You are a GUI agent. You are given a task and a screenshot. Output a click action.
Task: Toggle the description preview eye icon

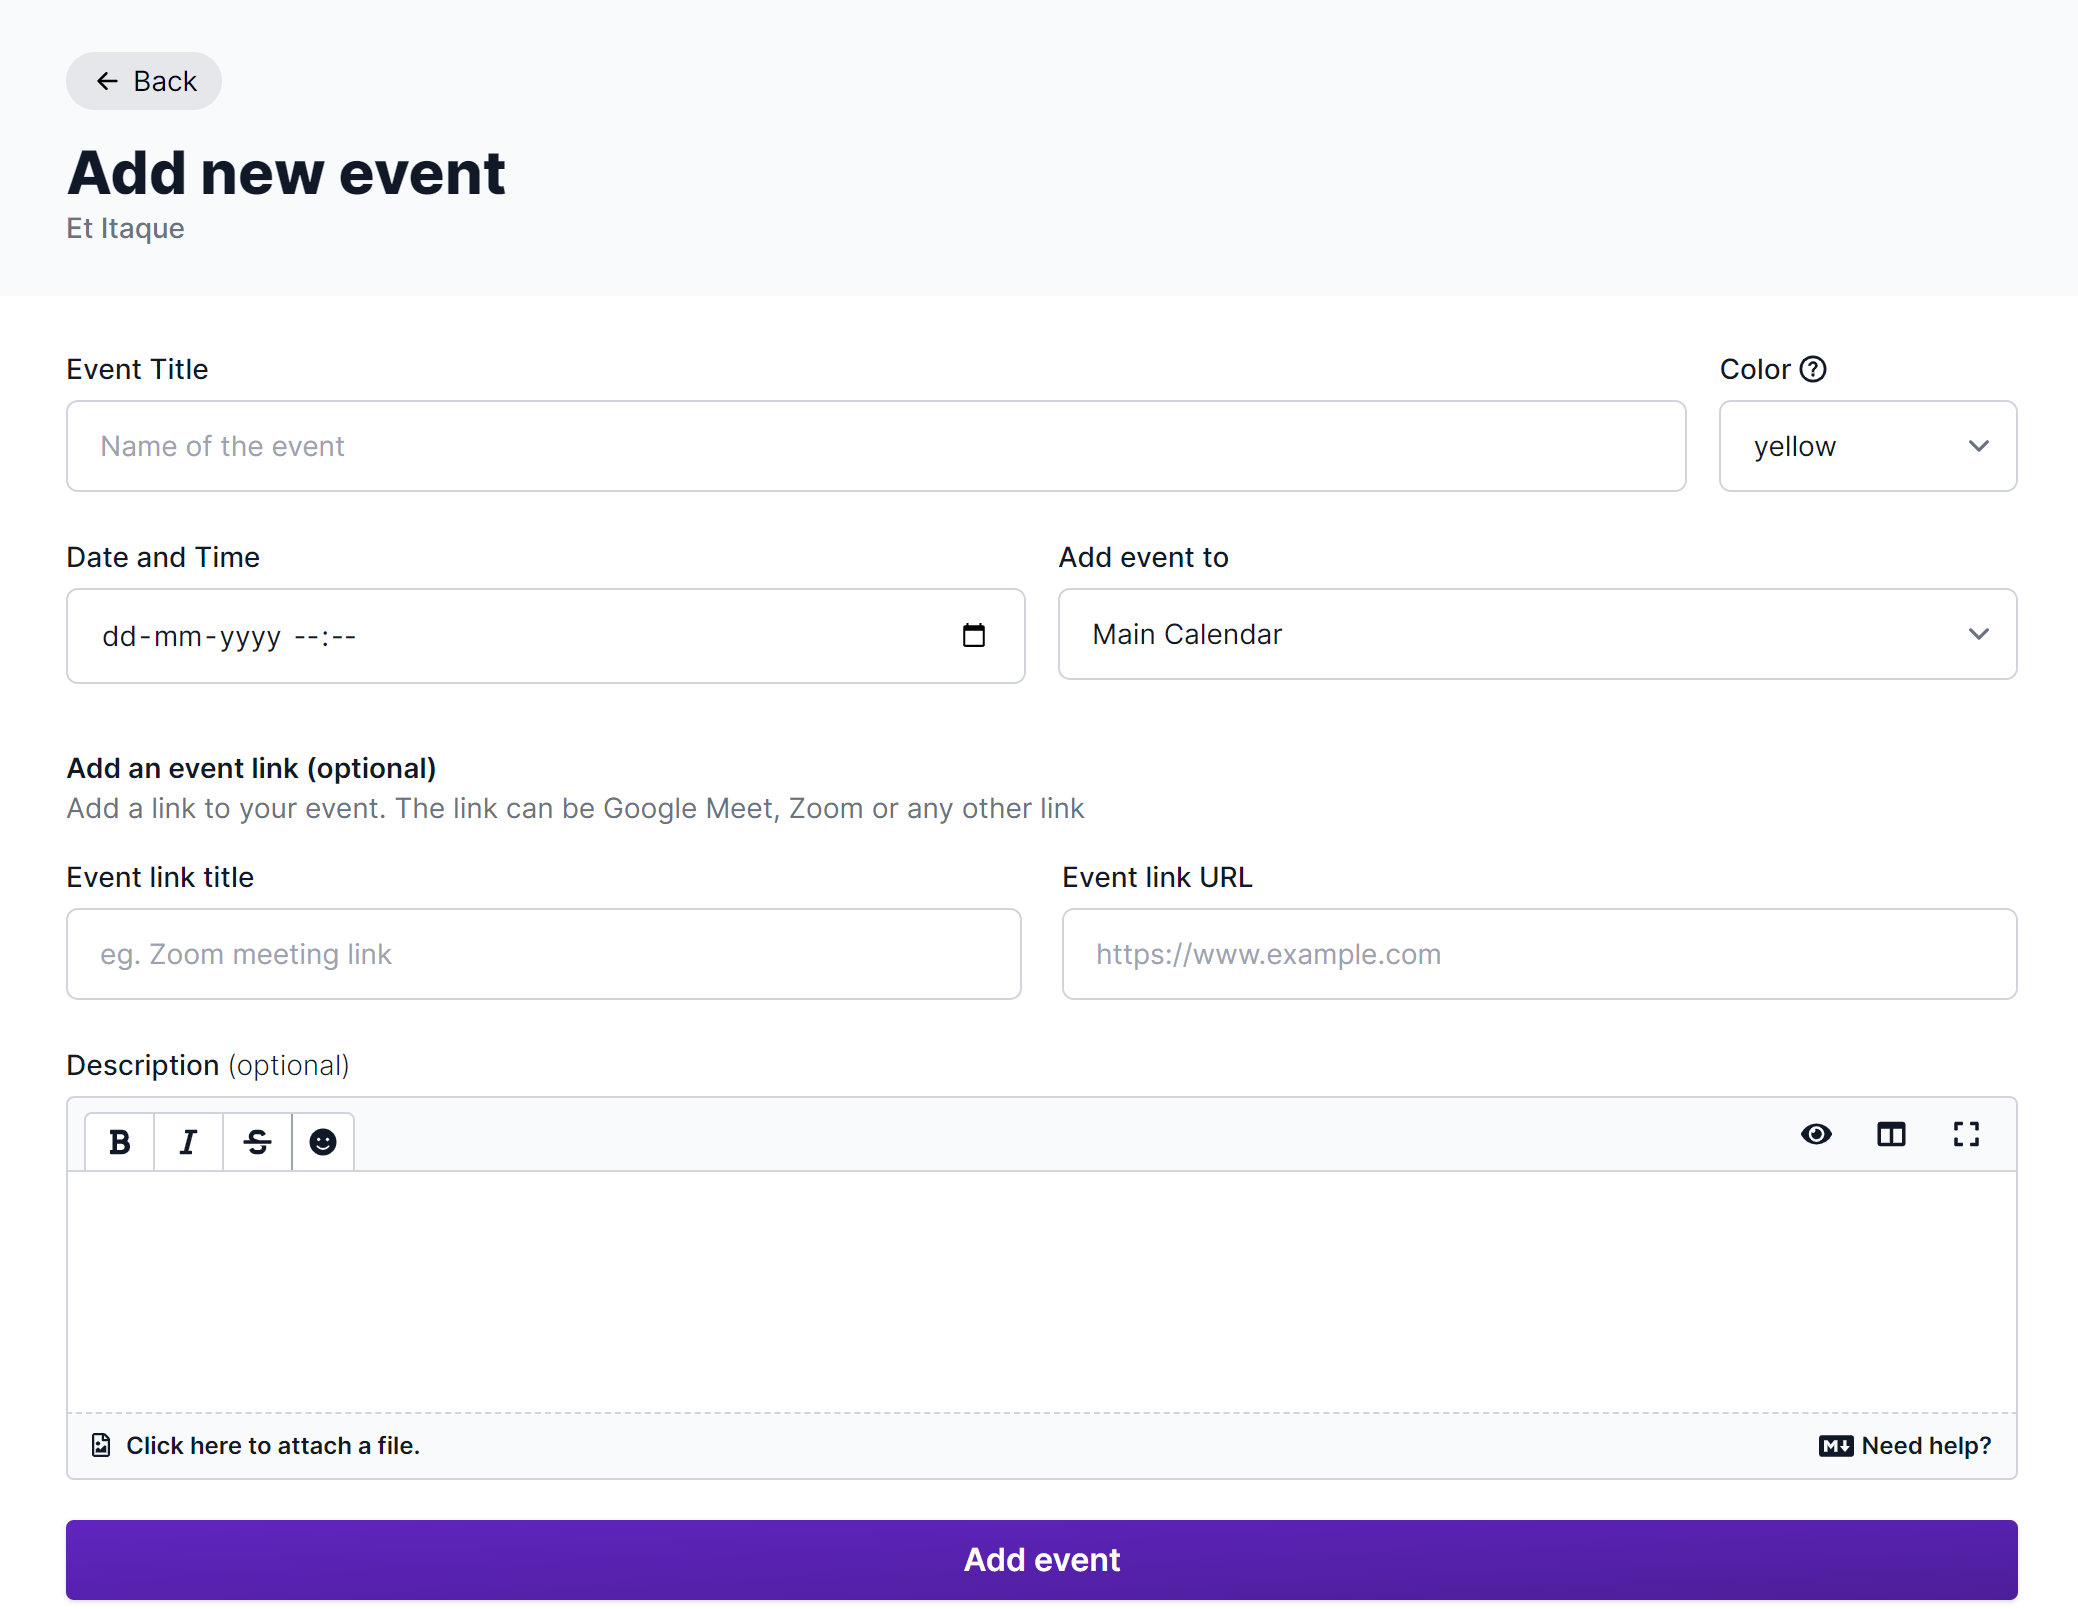click(x=1816, y=1134)
